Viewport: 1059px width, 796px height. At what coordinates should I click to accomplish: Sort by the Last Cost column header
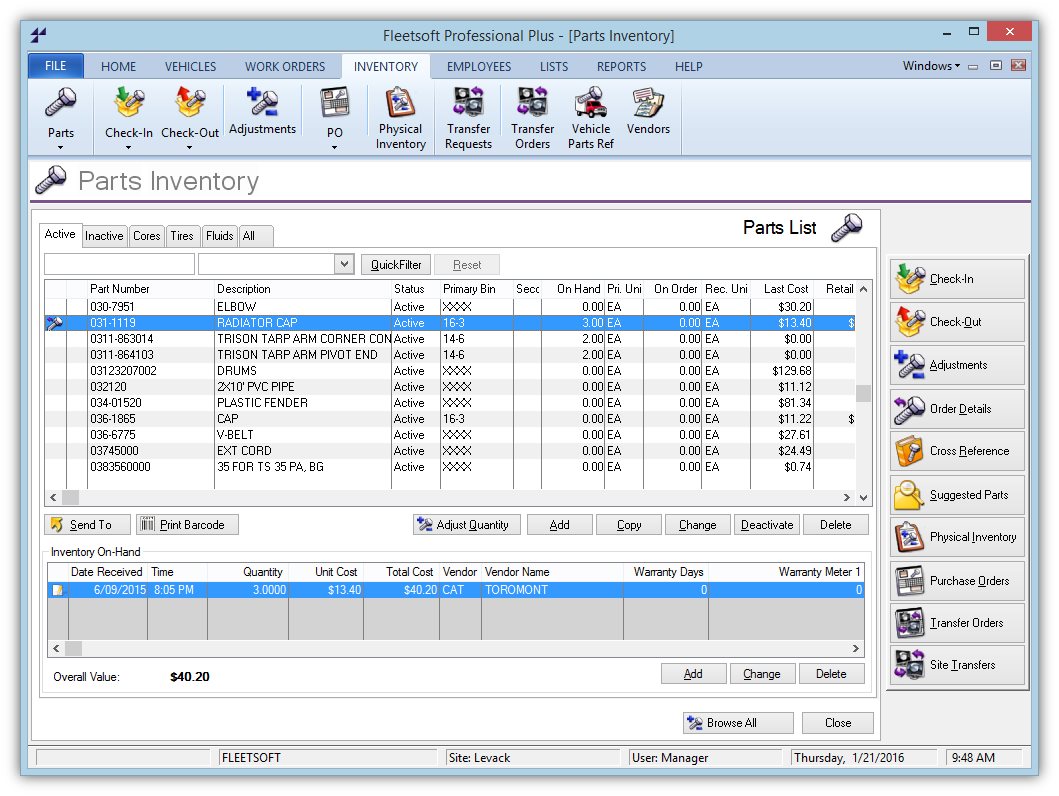click(782, 289)
